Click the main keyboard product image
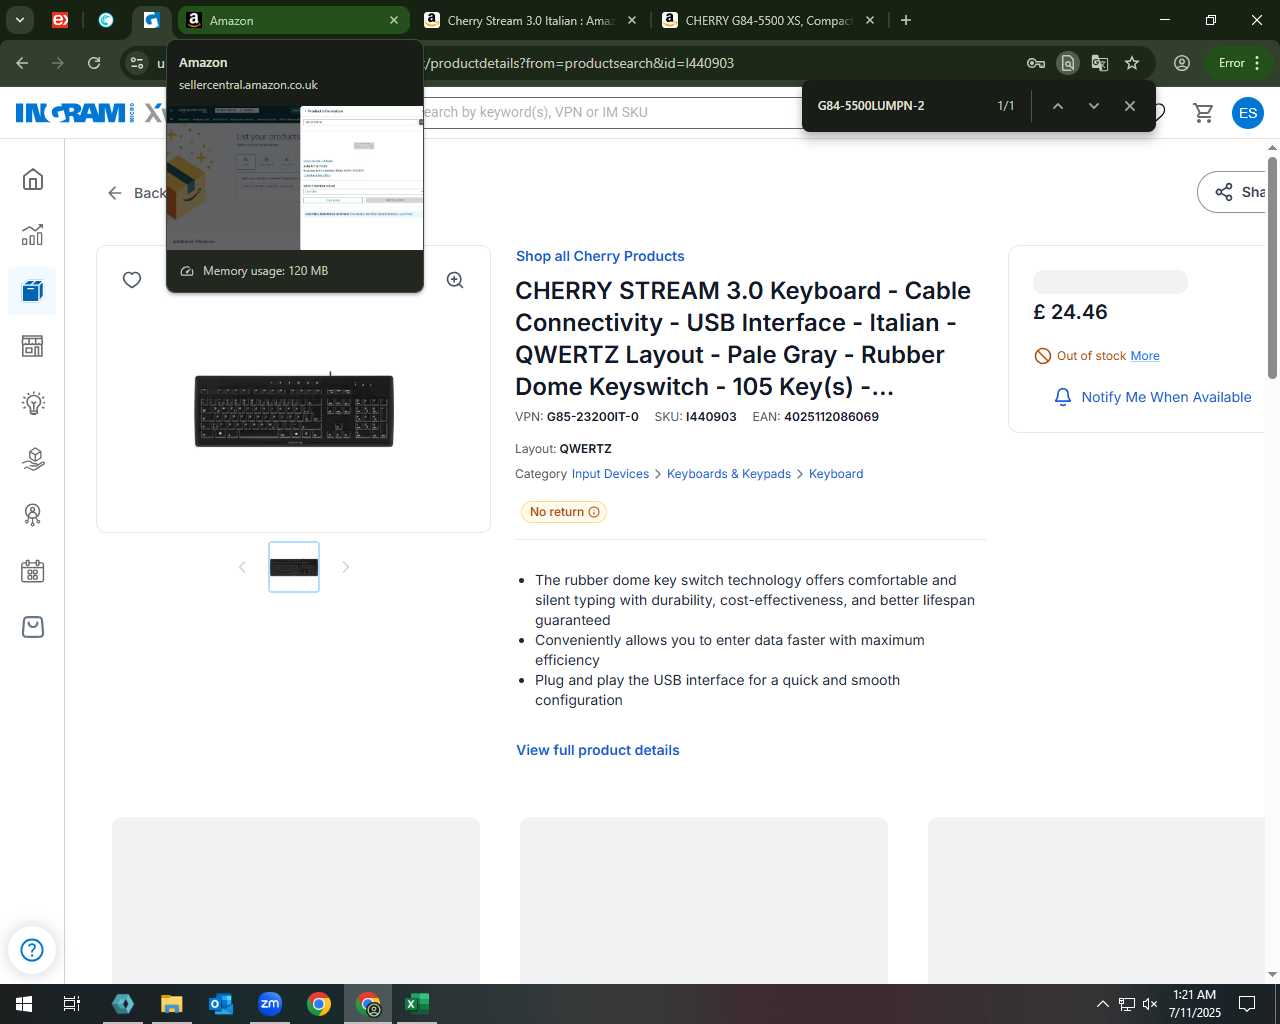The width and height of the screenshot is (1280, 1024). tap(294, 410)
